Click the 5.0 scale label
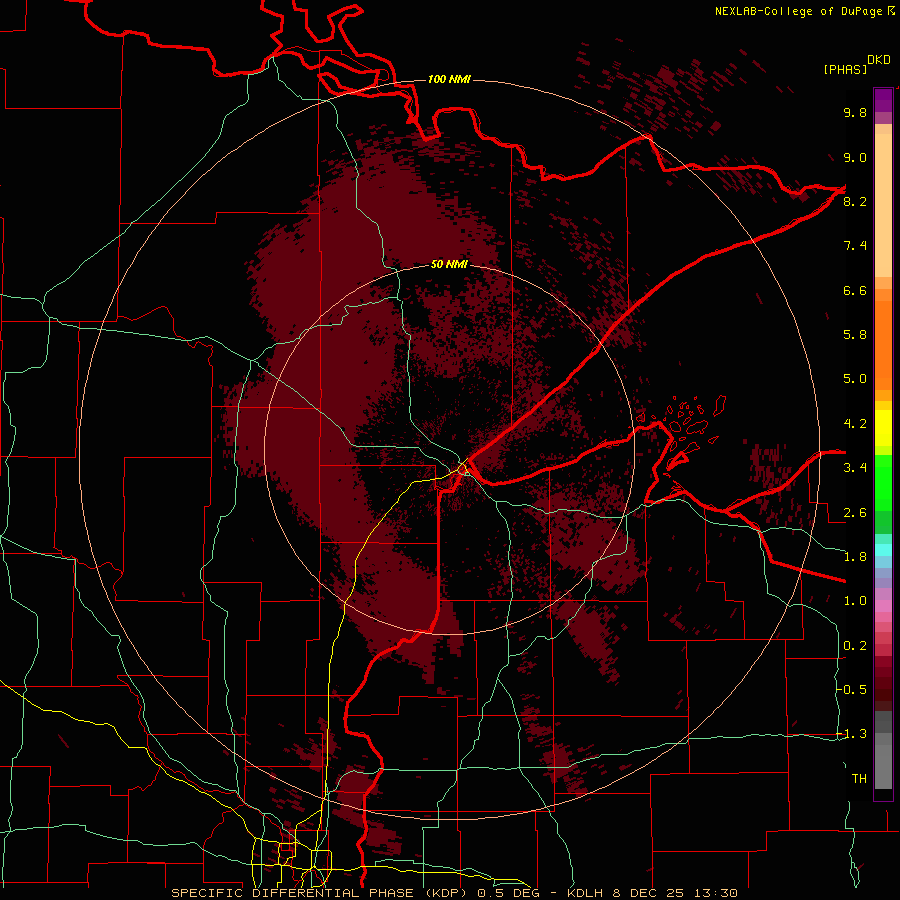The width and height of the screenshot is (900, 900). (x=855, y=379)
